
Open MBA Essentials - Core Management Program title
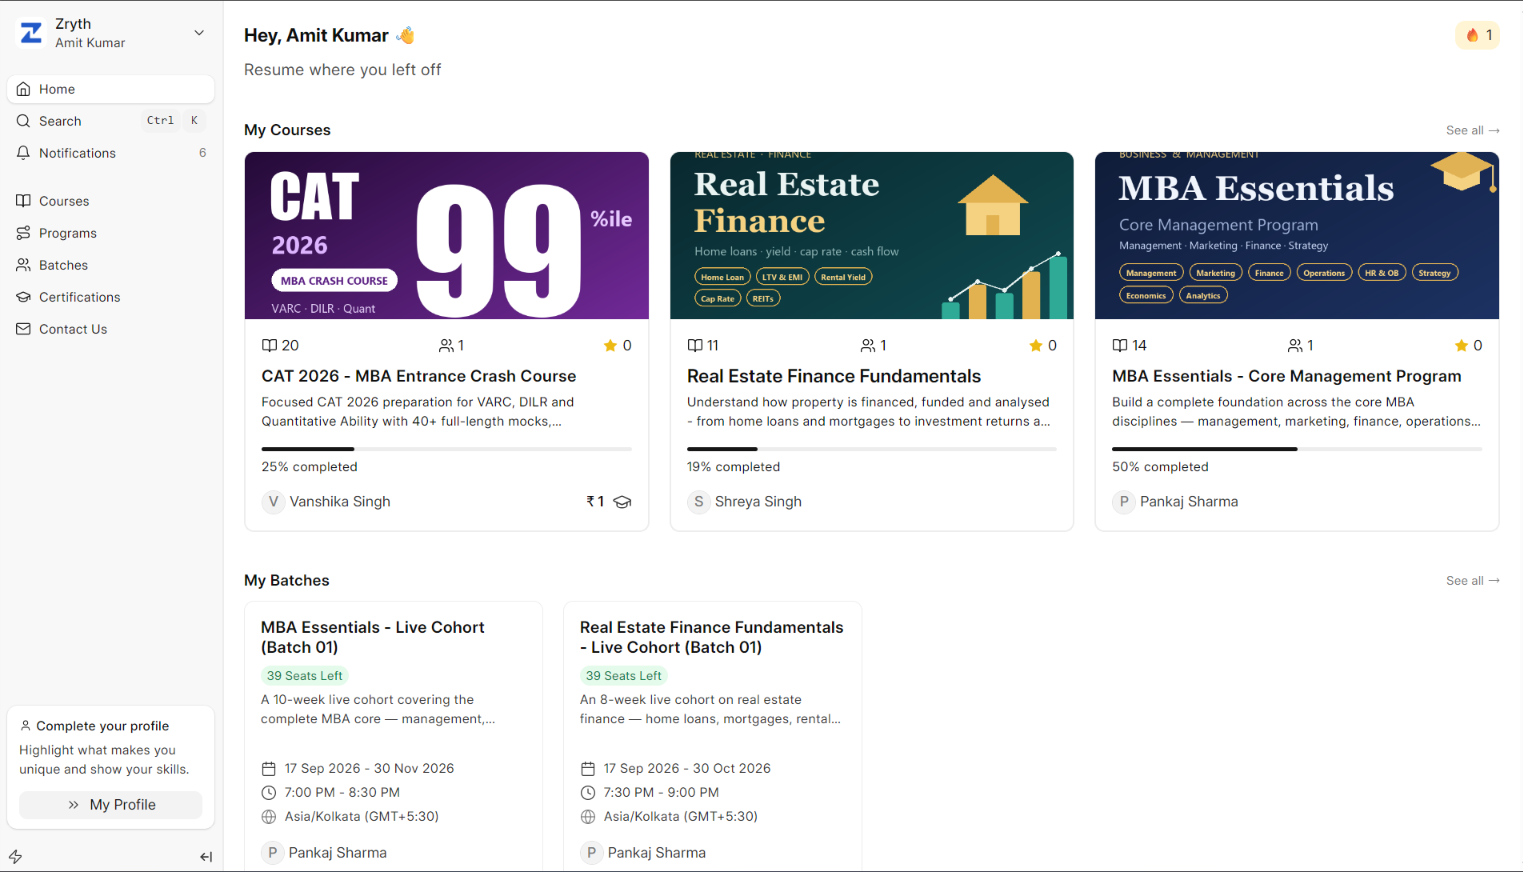[x=1287, y=376]
